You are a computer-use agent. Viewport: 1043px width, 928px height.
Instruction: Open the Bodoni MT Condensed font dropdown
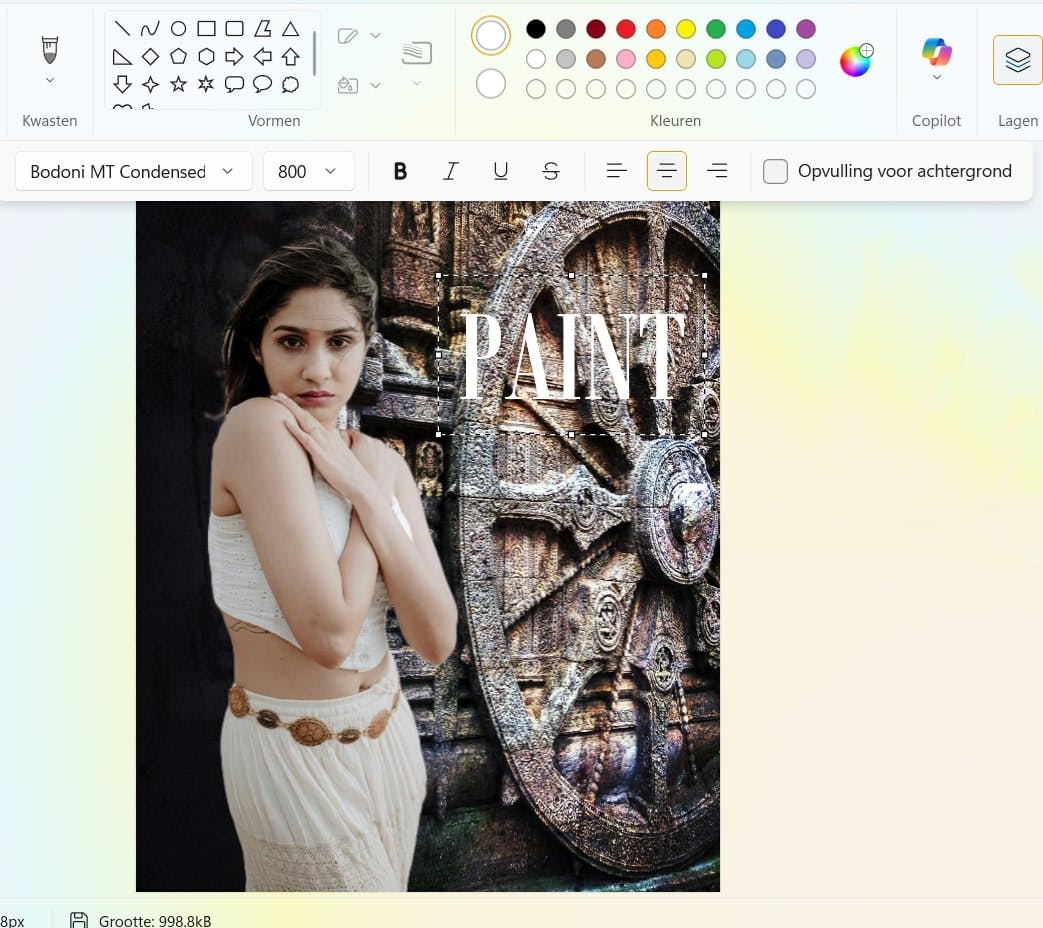(134, 171)
